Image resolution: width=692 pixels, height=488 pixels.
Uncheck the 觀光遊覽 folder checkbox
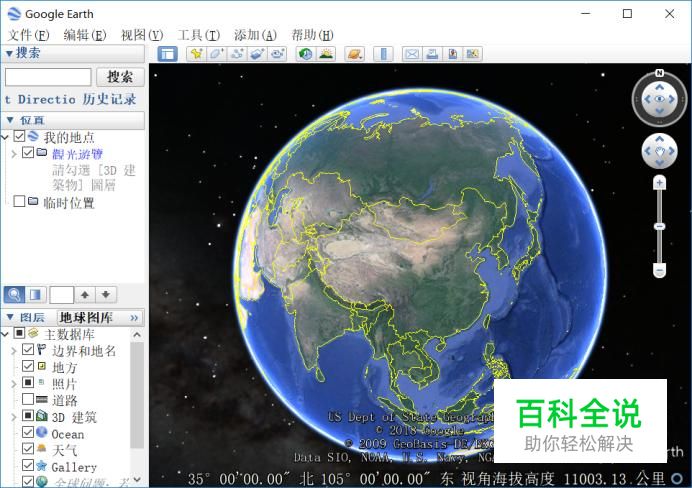pos(28,153)
